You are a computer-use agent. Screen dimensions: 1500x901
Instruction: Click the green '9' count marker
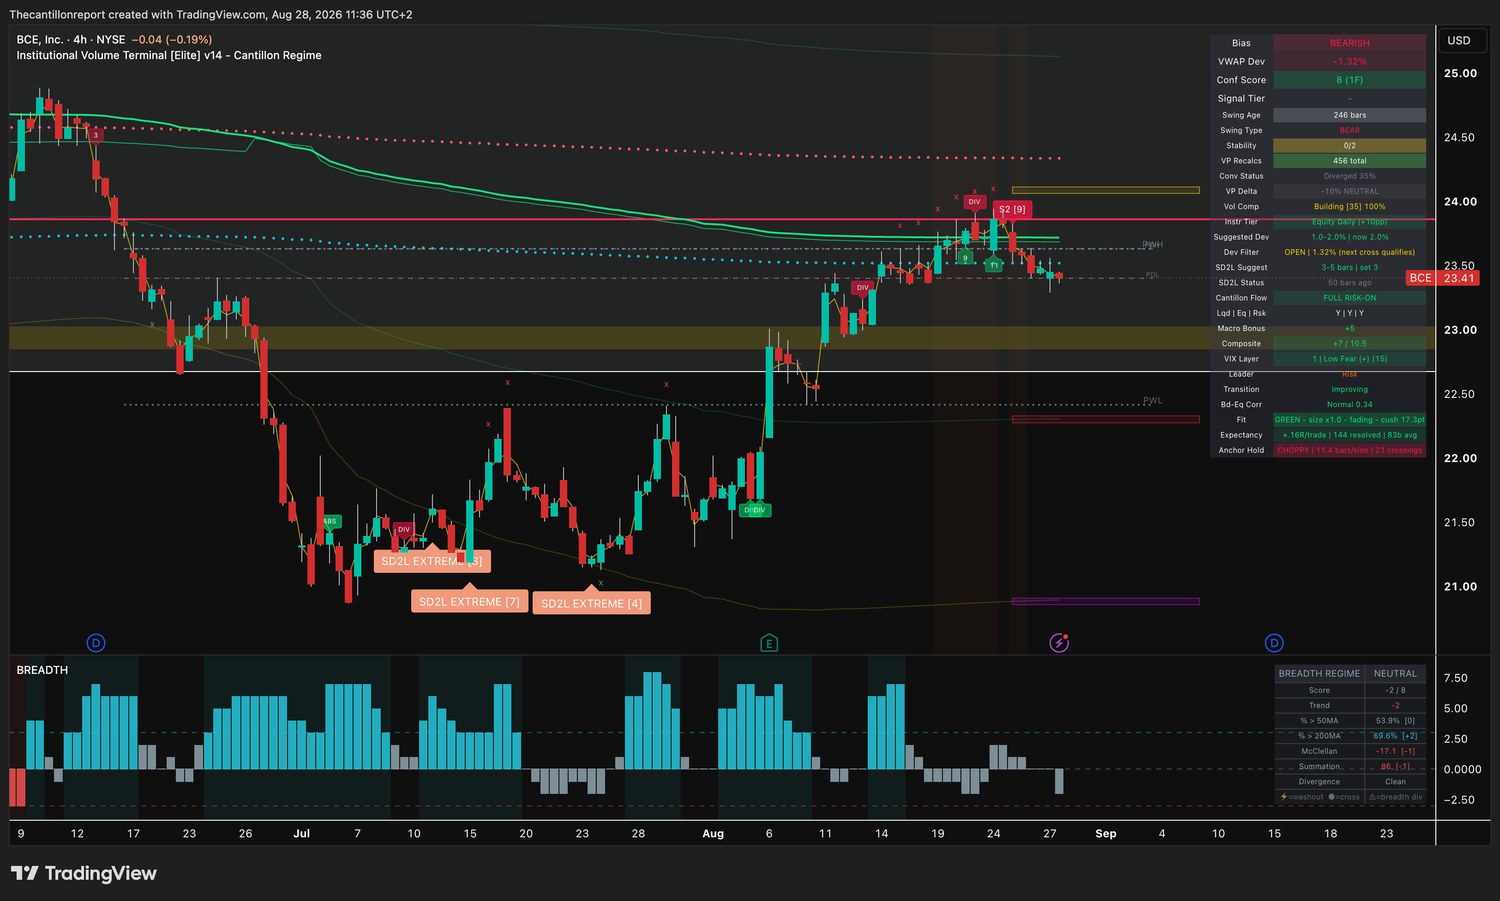[x=965, y=258]
